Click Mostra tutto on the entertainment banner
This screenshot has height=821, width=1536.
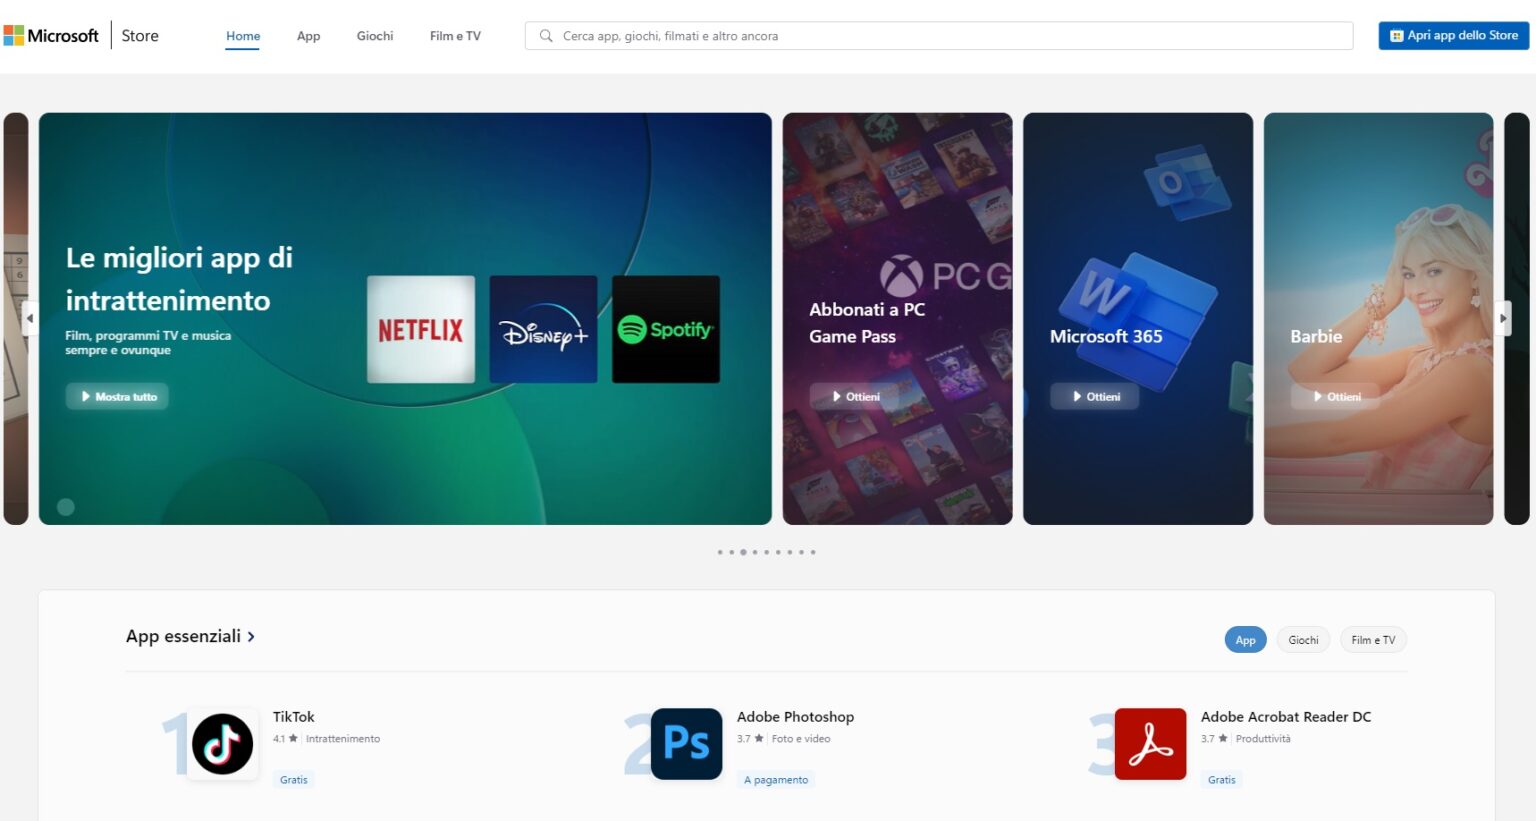(117, 396)
